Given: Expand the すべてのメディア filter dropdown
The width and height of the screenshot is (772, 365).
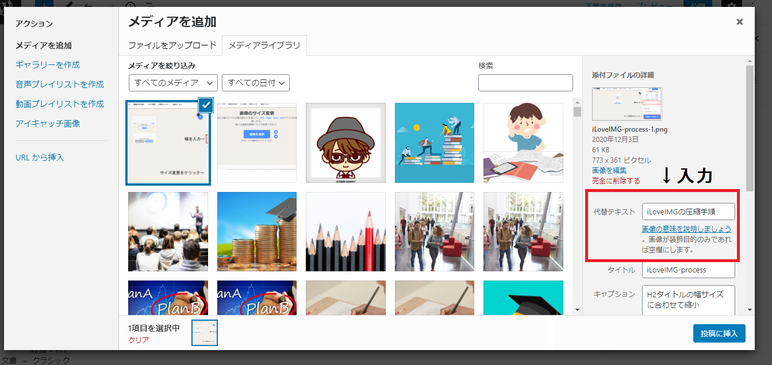Looking at the screenshot, I should pos(173,83).
